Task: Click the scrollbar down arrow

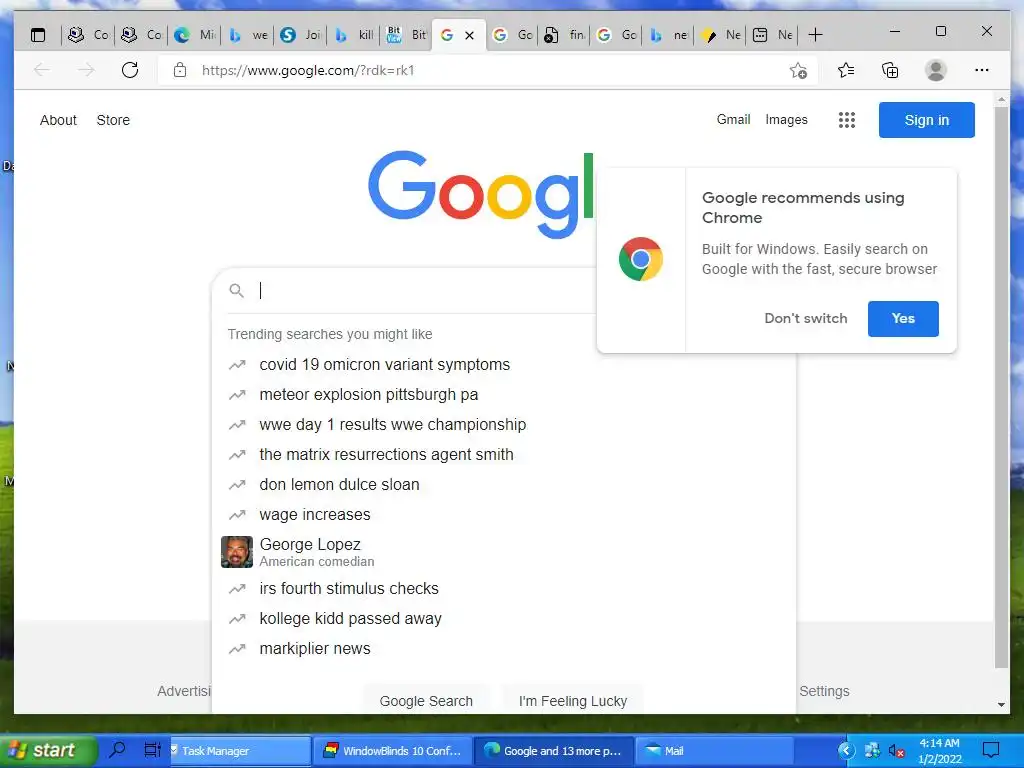Action: pos(1001,705)
